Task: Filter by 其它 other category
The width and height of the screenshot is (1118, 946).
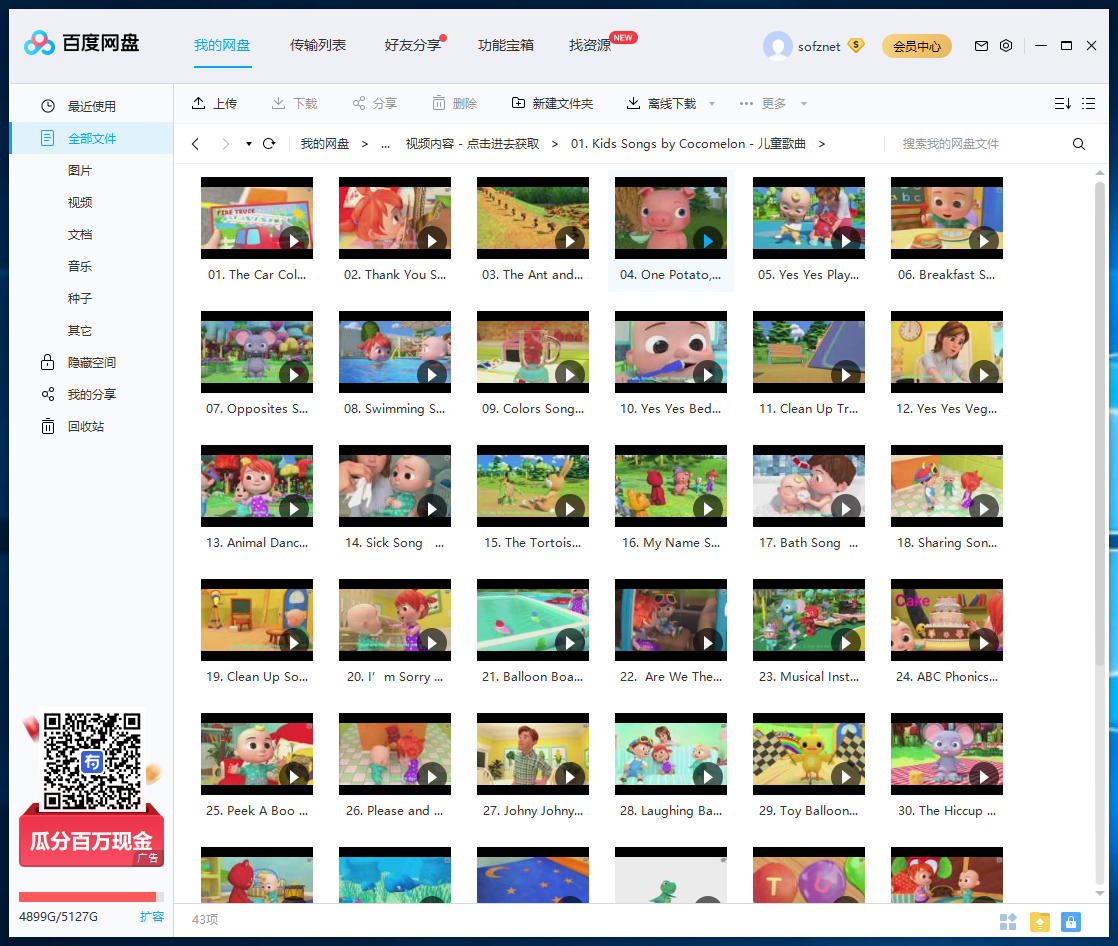Action: tap(80, 331)
